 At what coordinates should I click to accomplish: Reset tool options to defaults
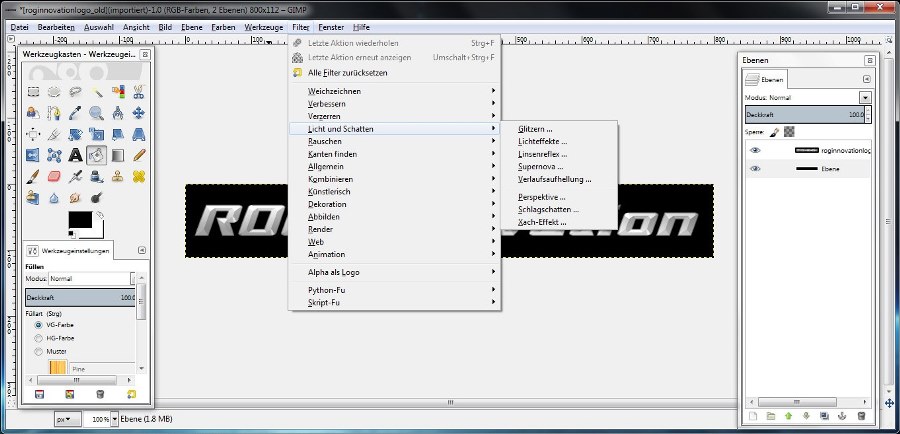click(x=131, y=394)
